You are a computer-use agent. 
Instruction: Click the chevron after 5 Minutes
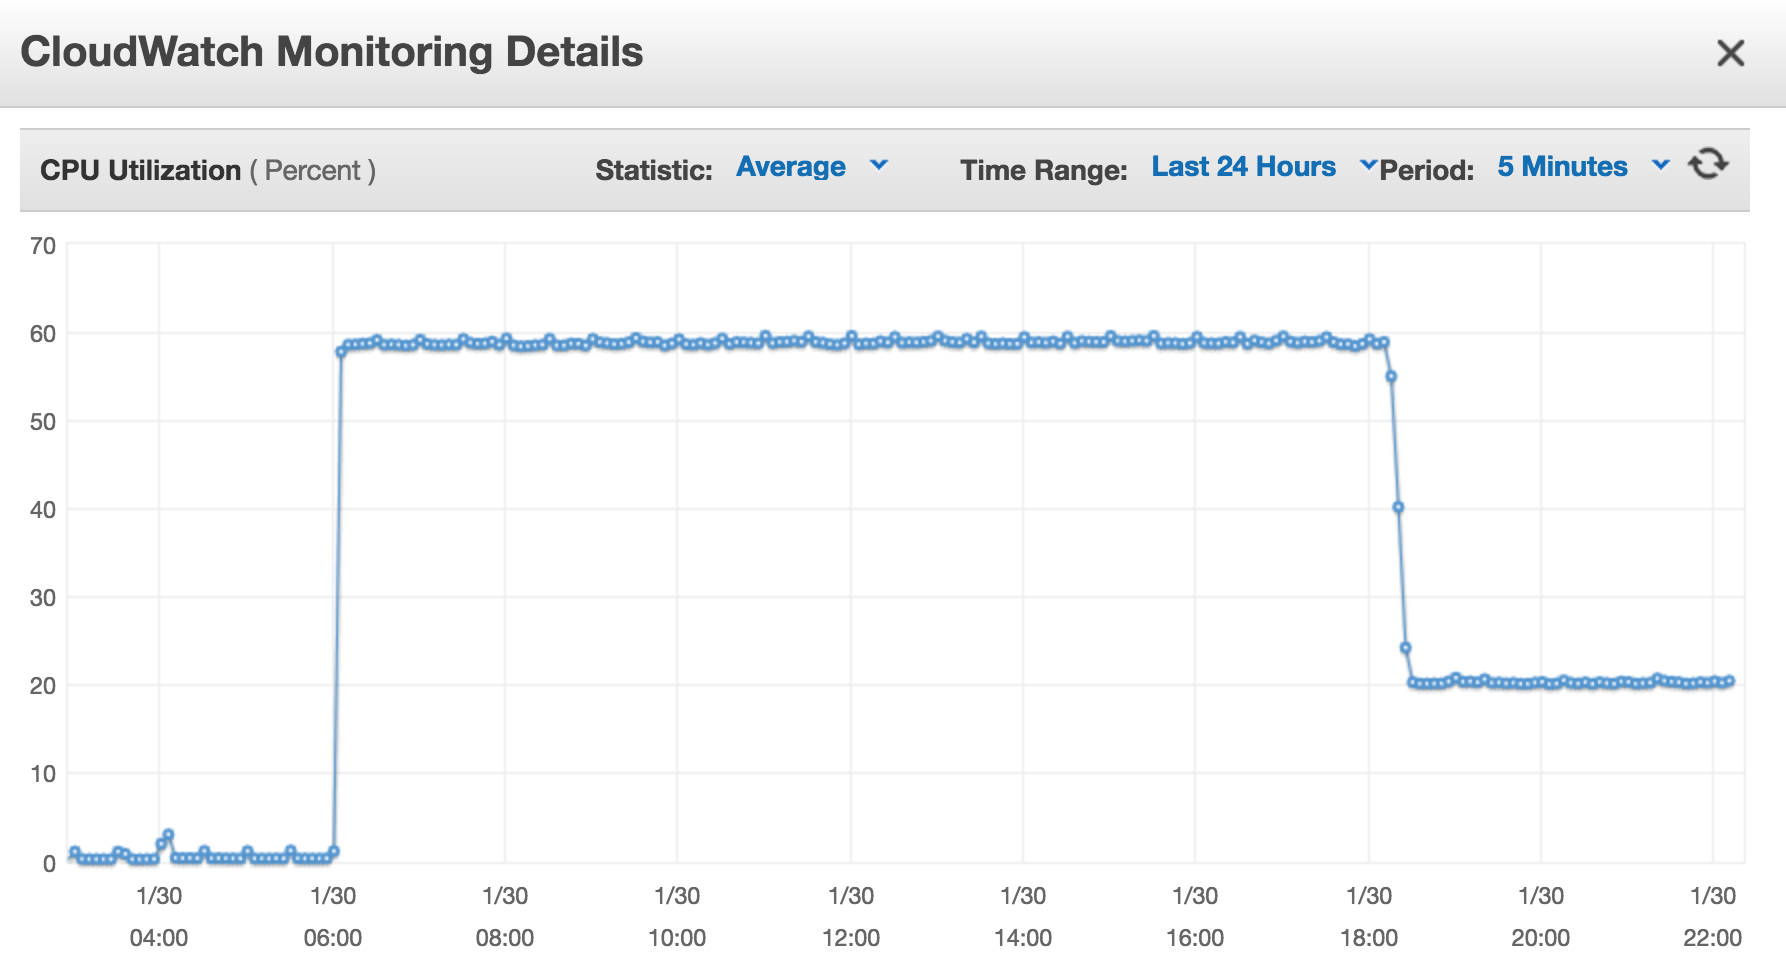tap(1661, 165)
